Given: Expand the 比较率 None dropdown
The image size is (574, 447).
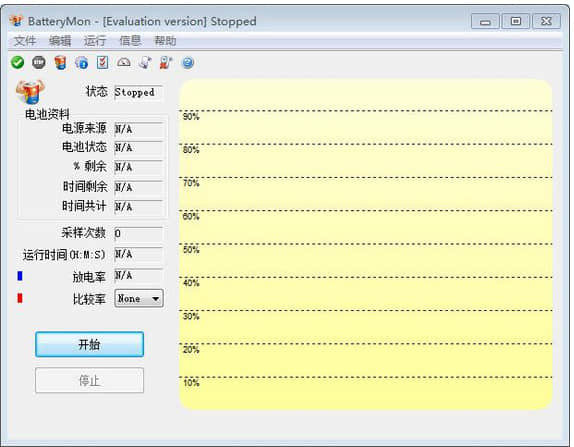Looking at the screenshot, I should tap(139, 299).
